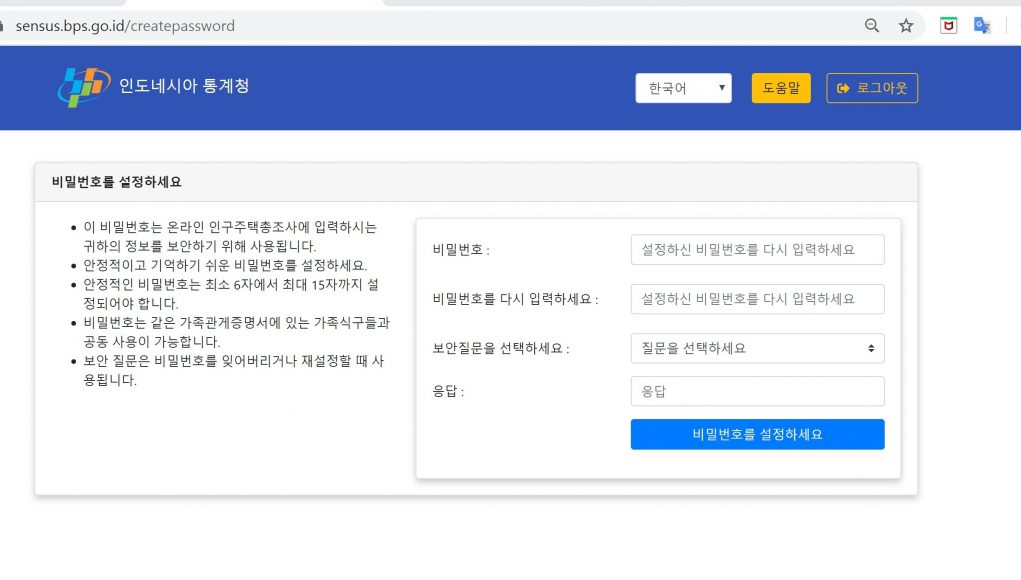Open the Google Translate extension icon
The image size is (1021, 580).
point(982,26)
